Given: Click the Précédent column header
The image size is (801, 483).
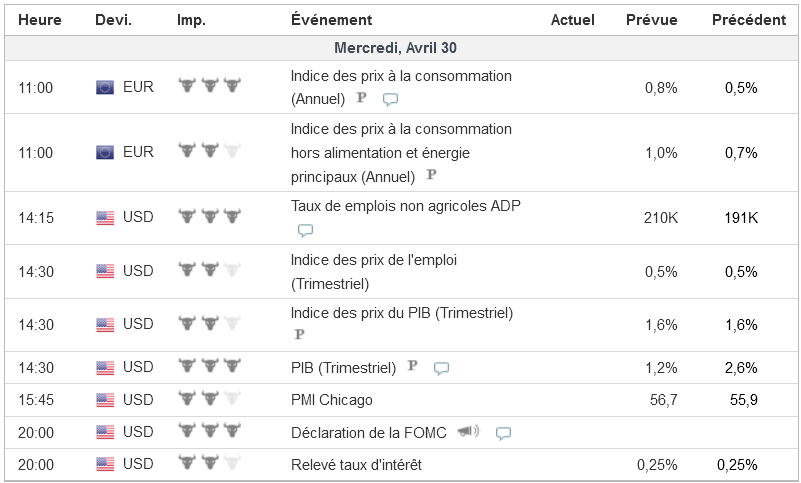Looking at the screenshot, I should pyautogui.click(x=748, y=20).
